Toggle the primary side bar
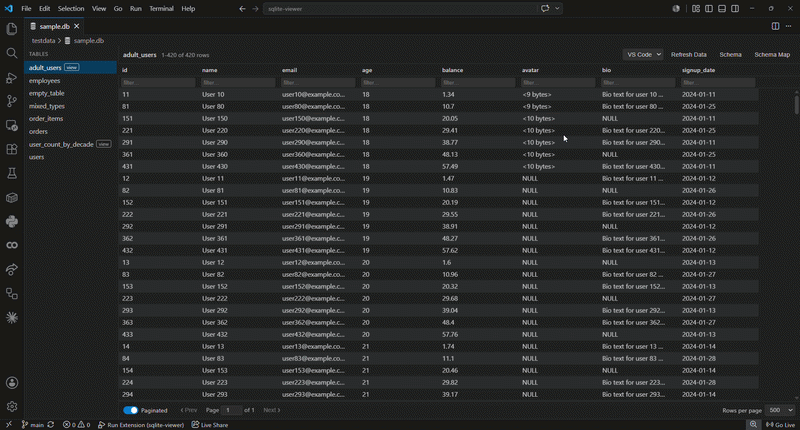800x430 pixels. click(x=709, y=9)
